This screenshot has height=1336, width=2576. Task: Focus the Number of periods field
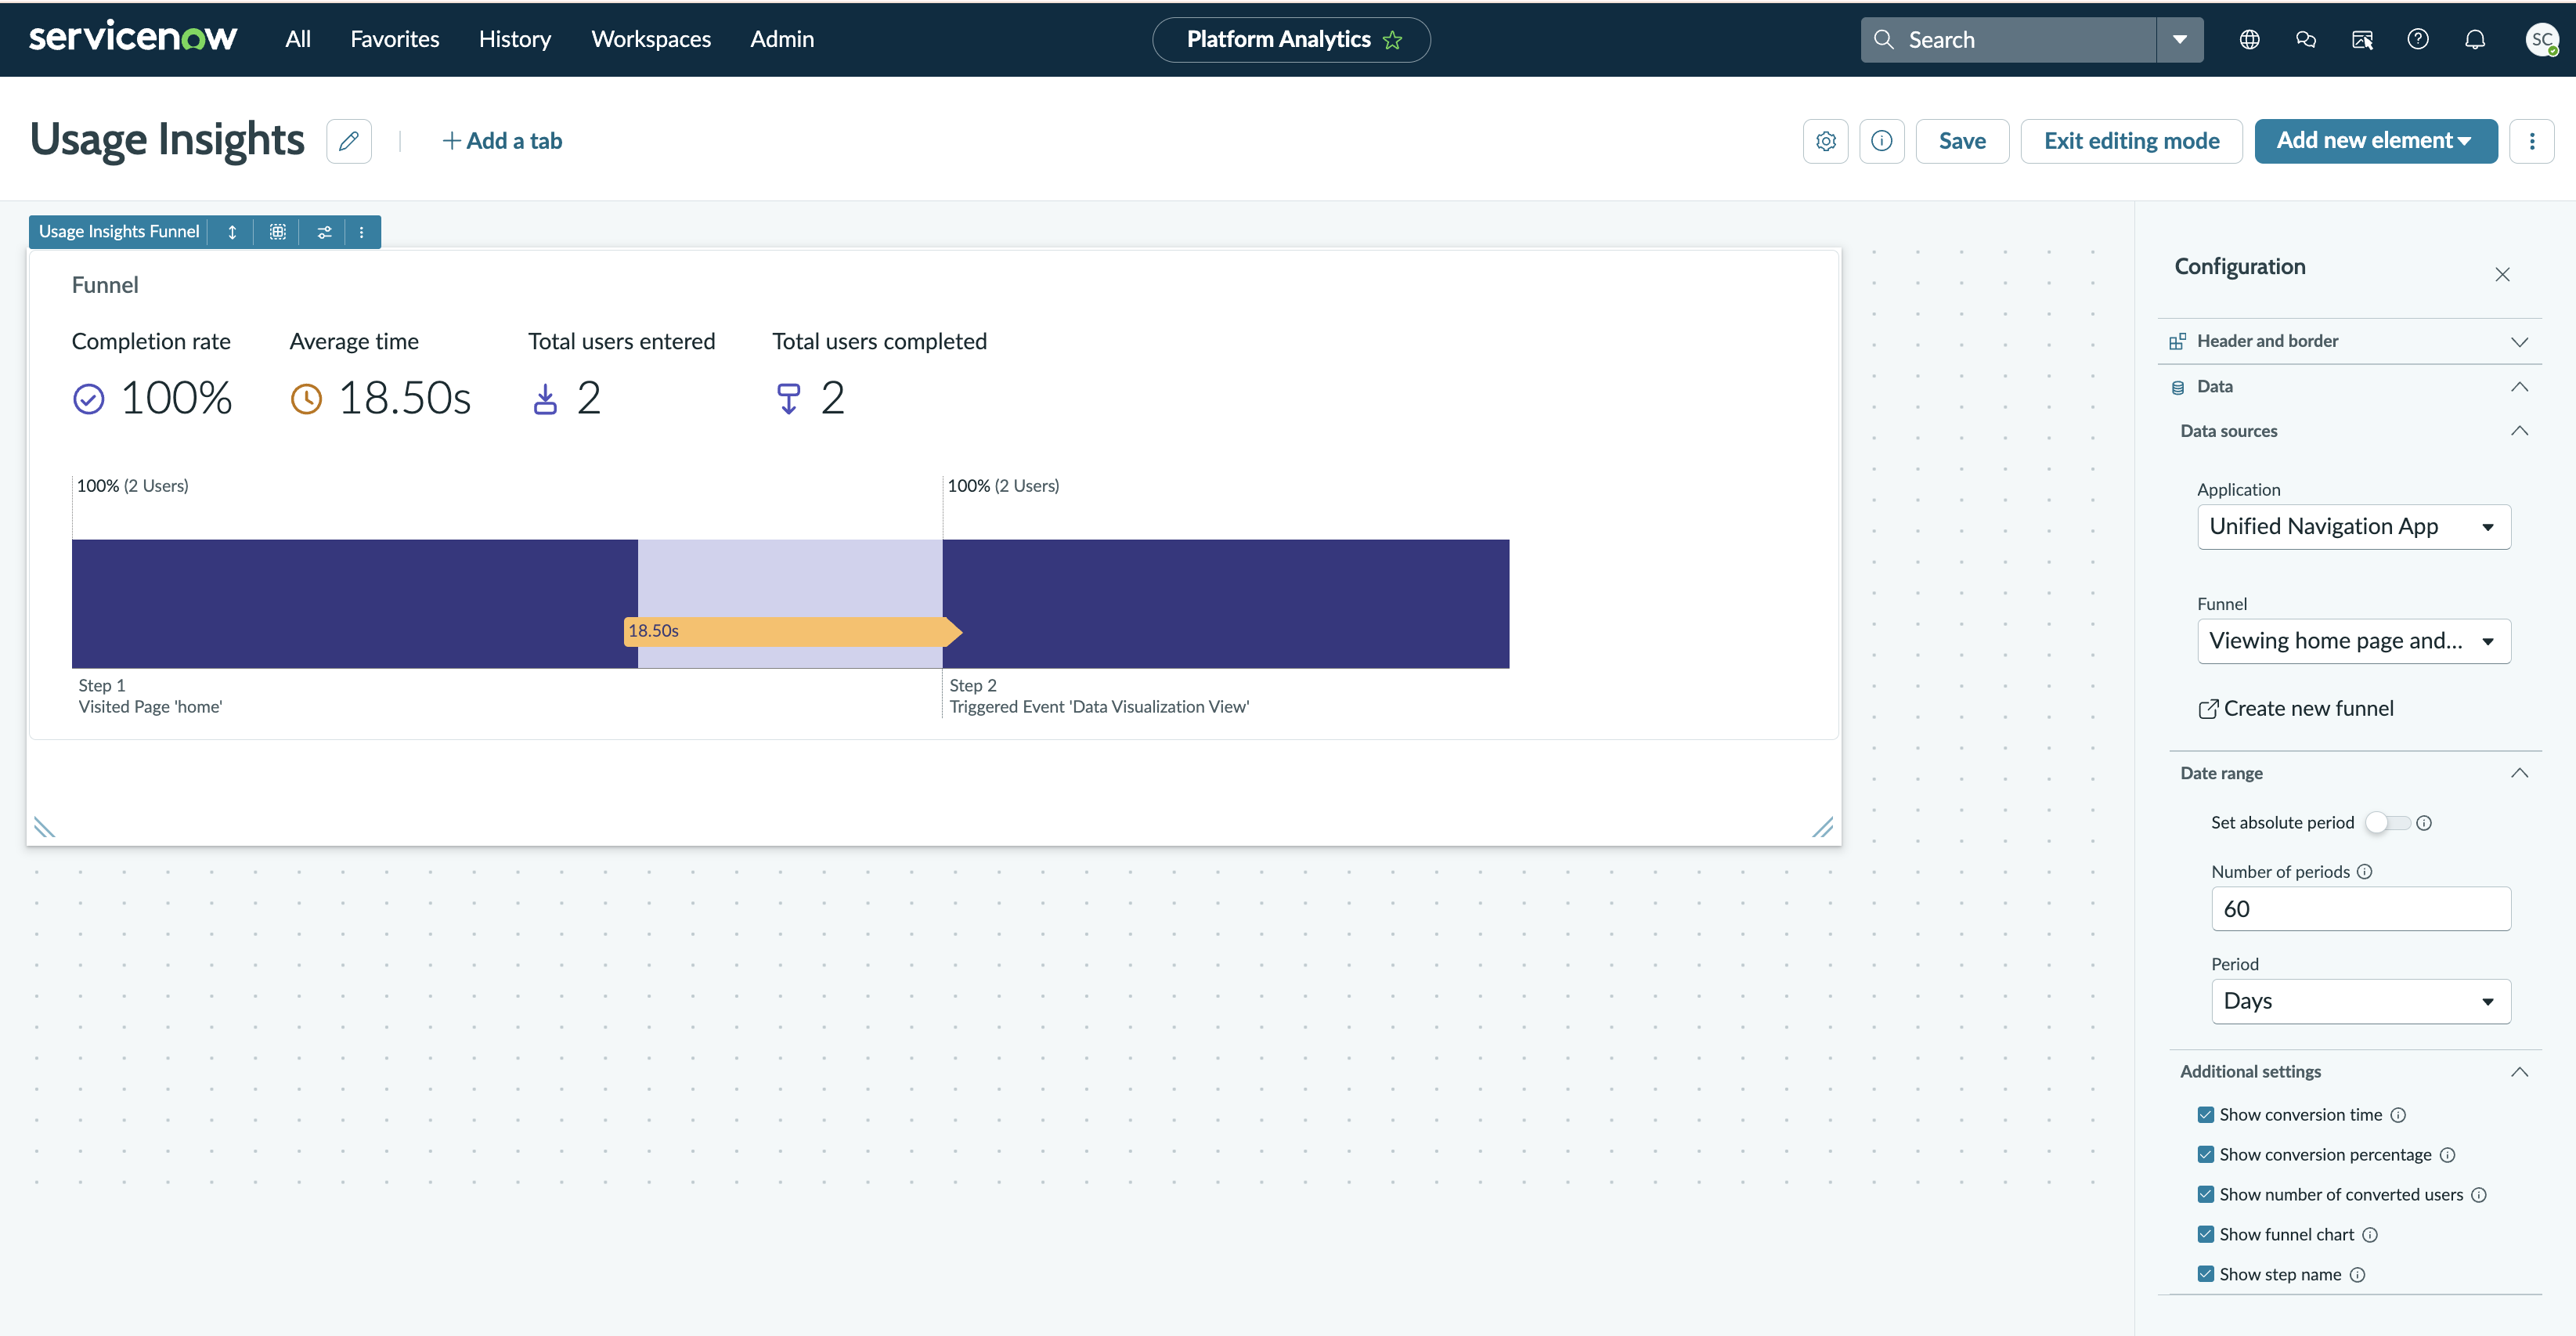[x=2361, y=909]
